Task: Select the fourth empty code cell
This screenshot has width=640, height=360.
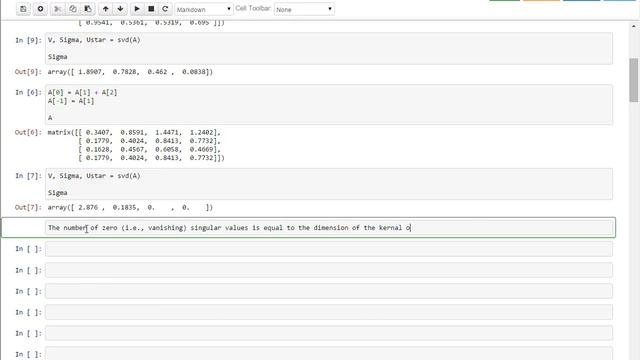Action: coord(329,312)
